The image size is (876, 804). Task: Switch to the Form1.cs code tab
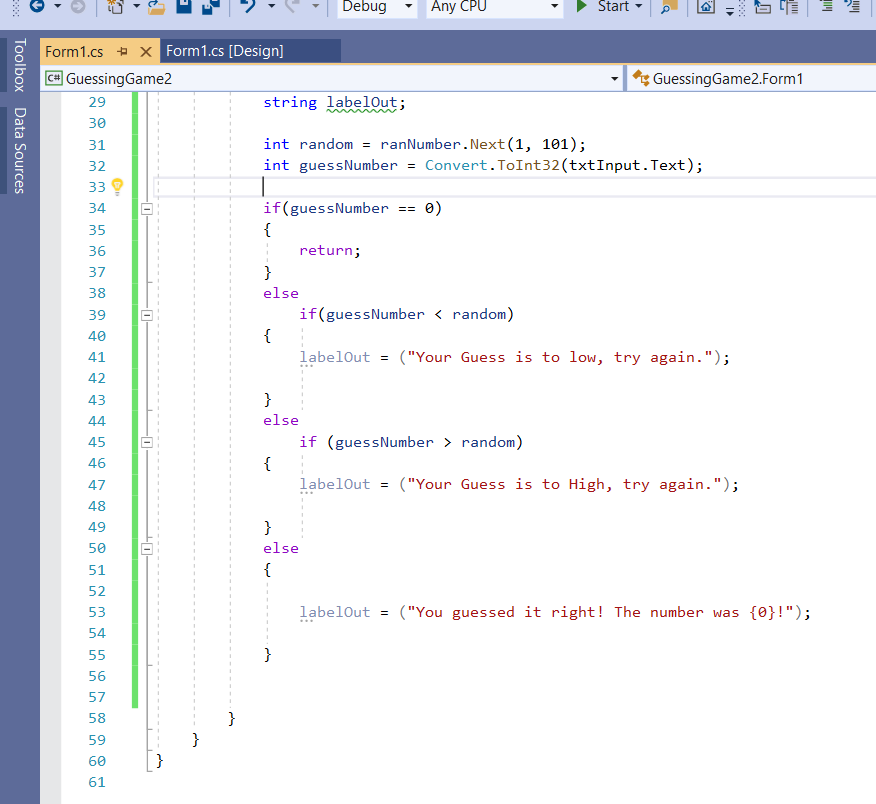[74, 52]
